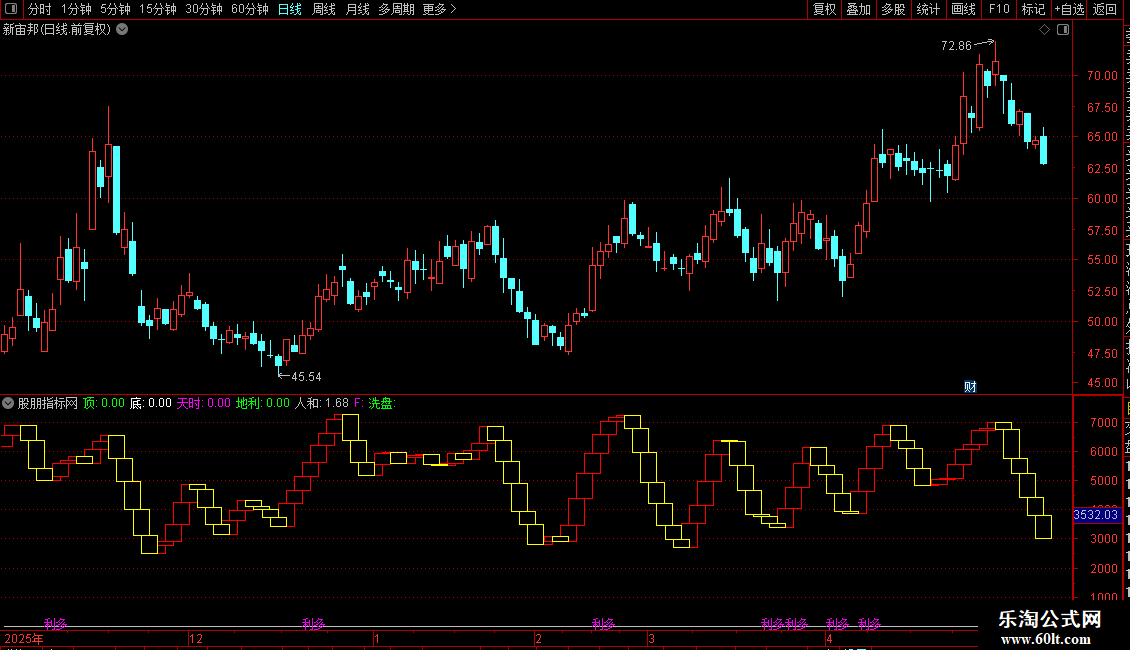The height and width of the screenshot is (650, 1130).
Task: Click the 70.00 price axis label
Action: pos(1102,76)
